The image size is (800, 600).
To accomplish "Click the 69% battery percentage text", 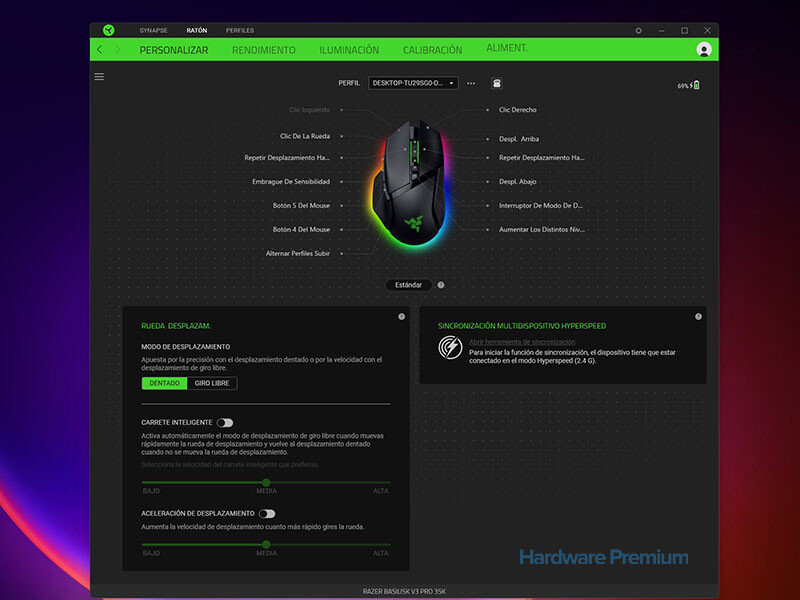I will [683, 86].
